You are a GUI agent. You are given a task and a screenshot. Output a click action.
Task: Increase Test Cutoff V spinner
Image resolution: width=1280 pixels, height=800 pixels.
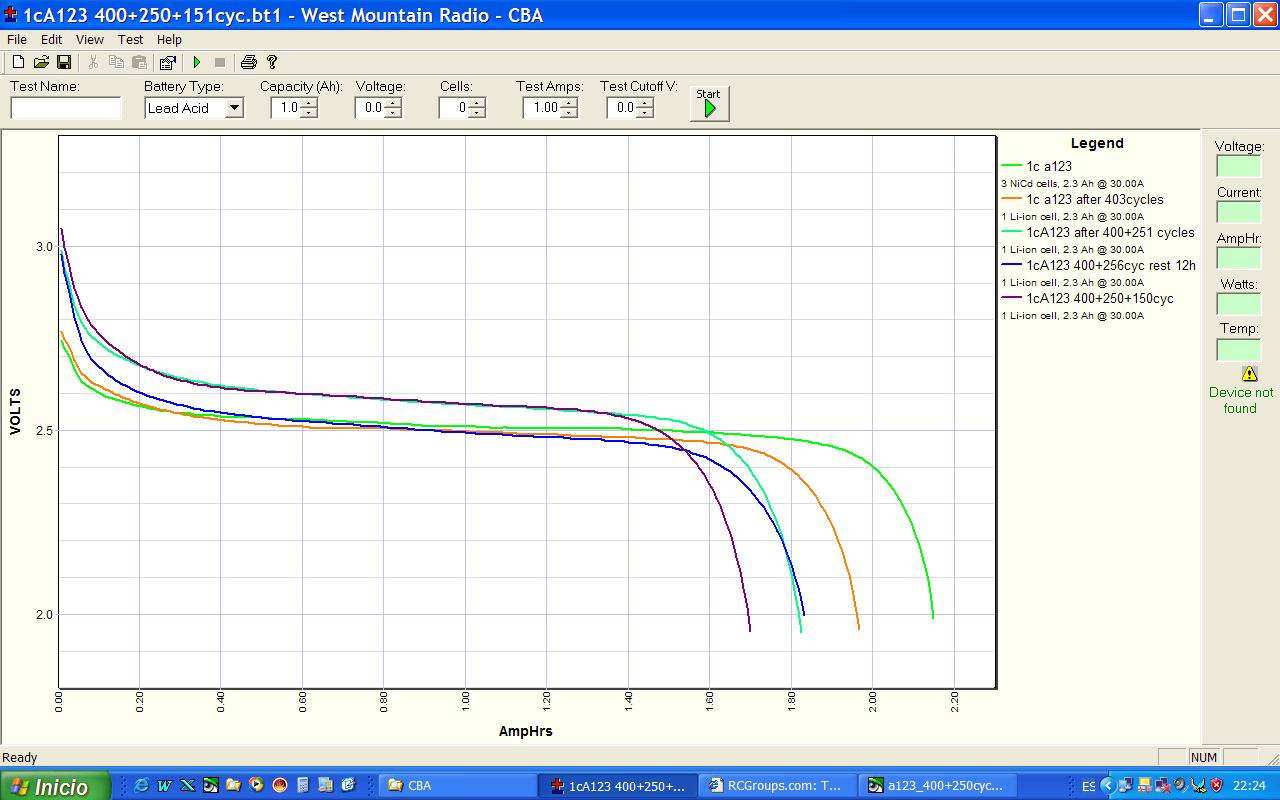tap(645, 103)
